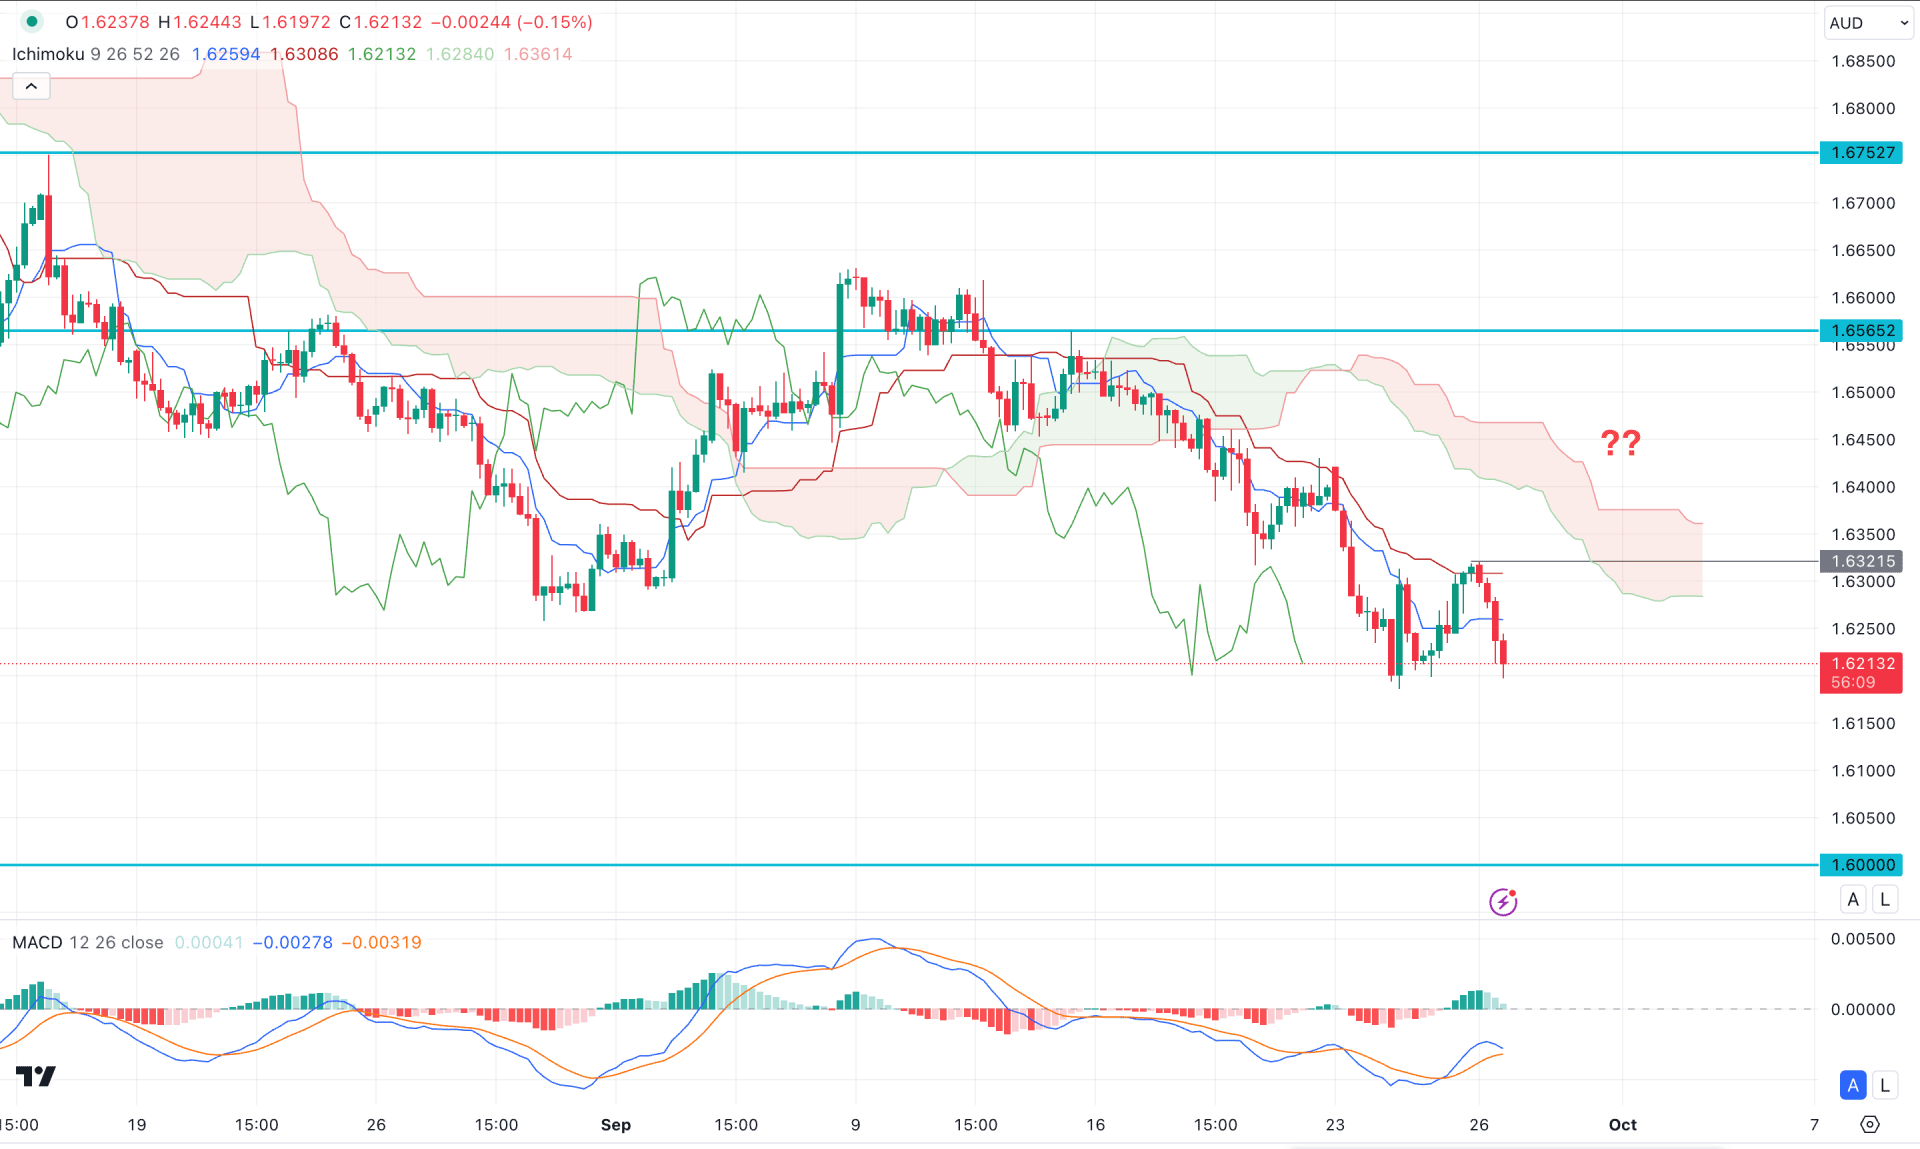Click the Oct label on time axis

point(1622,1124)
